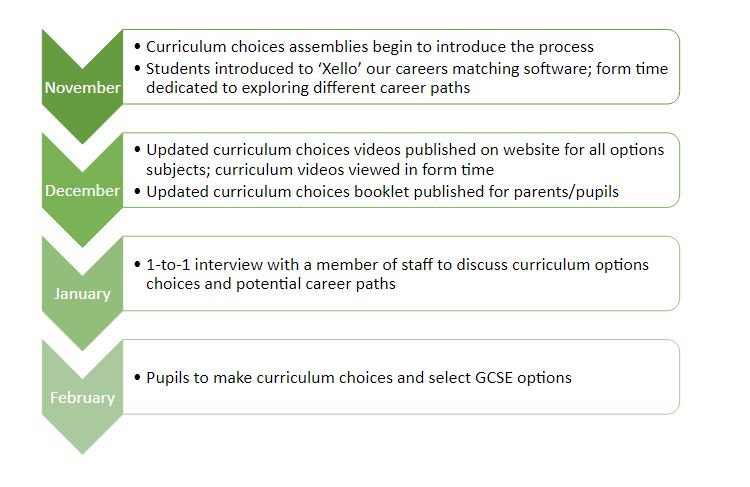
Task: Click the 'GCSE' word in February box
Action: tap(494, 377)
